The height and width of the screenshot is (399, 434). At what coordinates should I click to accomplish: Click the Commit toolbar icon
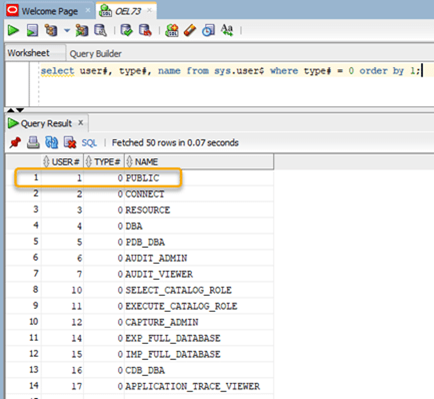coord(126,30)
